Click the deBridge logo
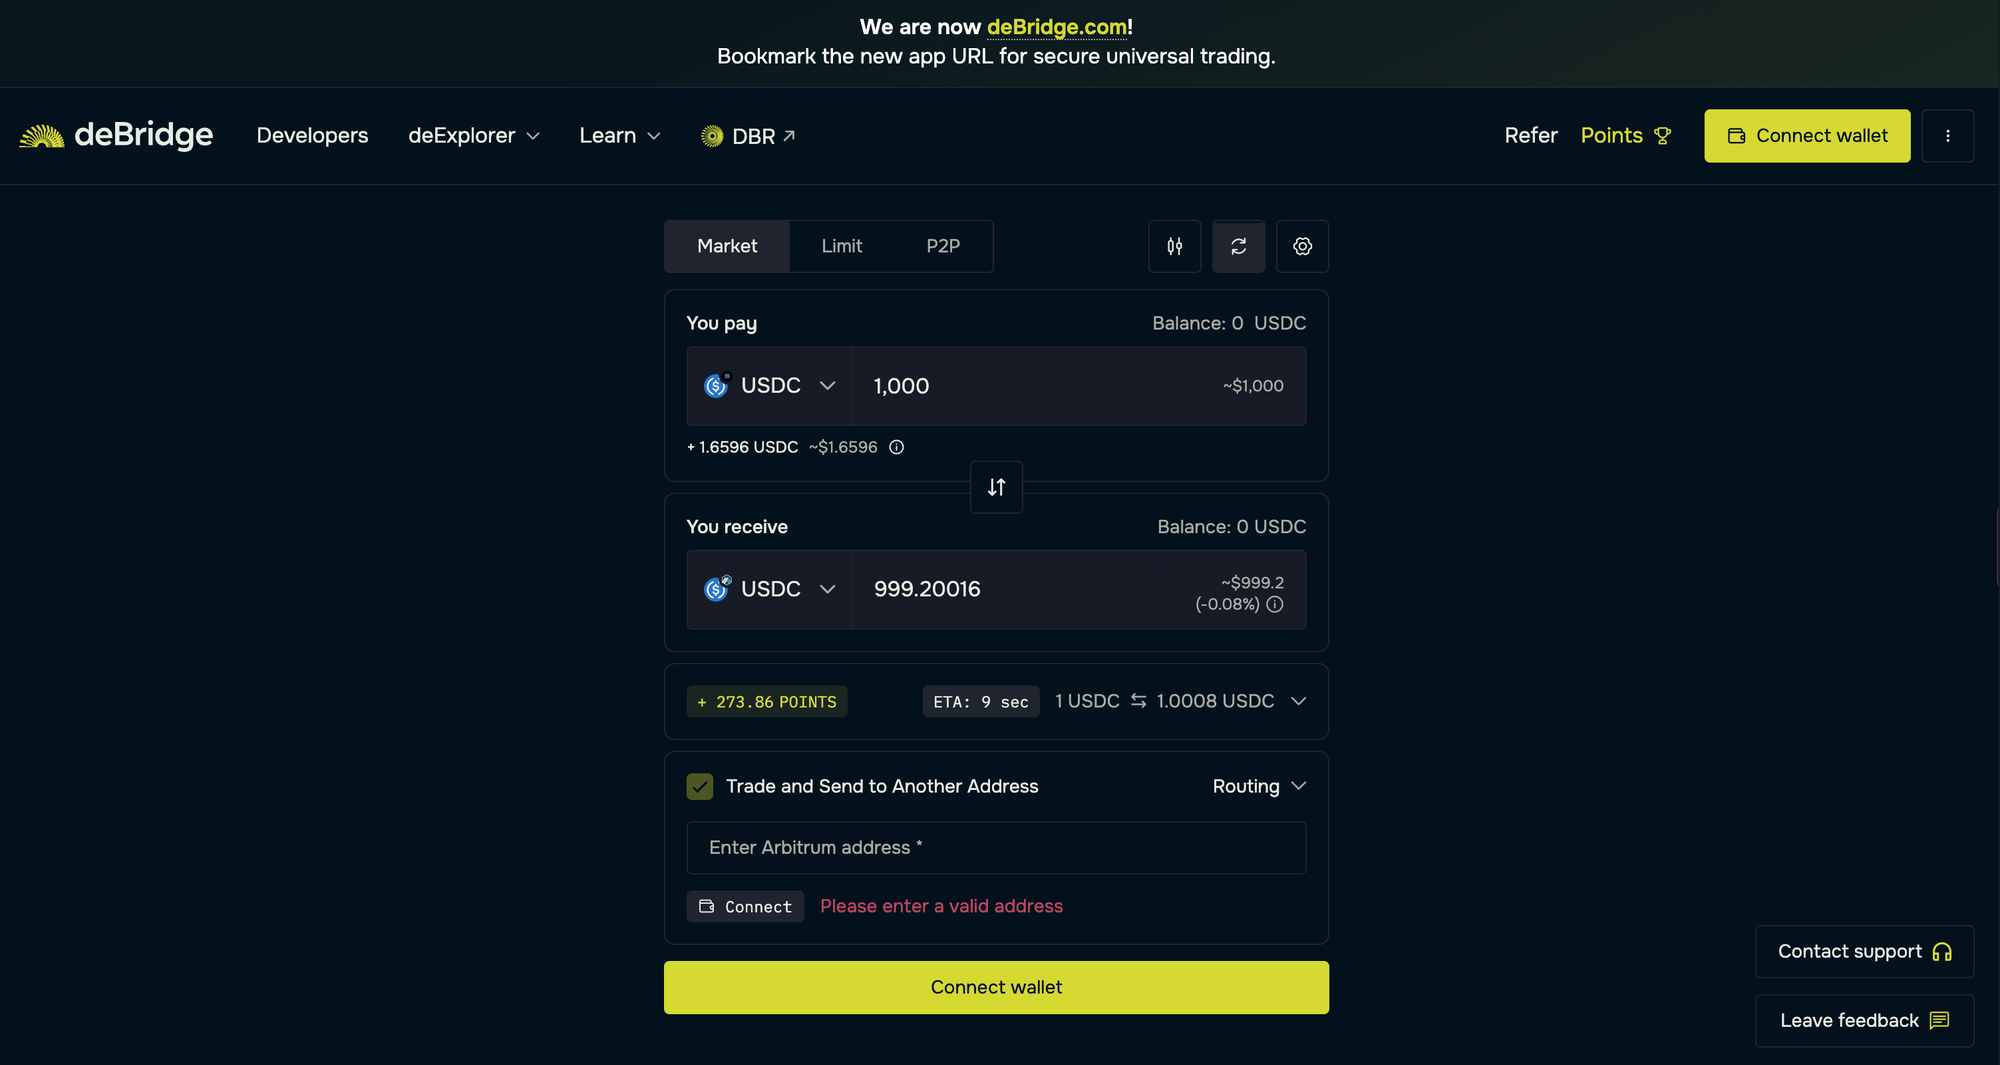 click(116, 135)
